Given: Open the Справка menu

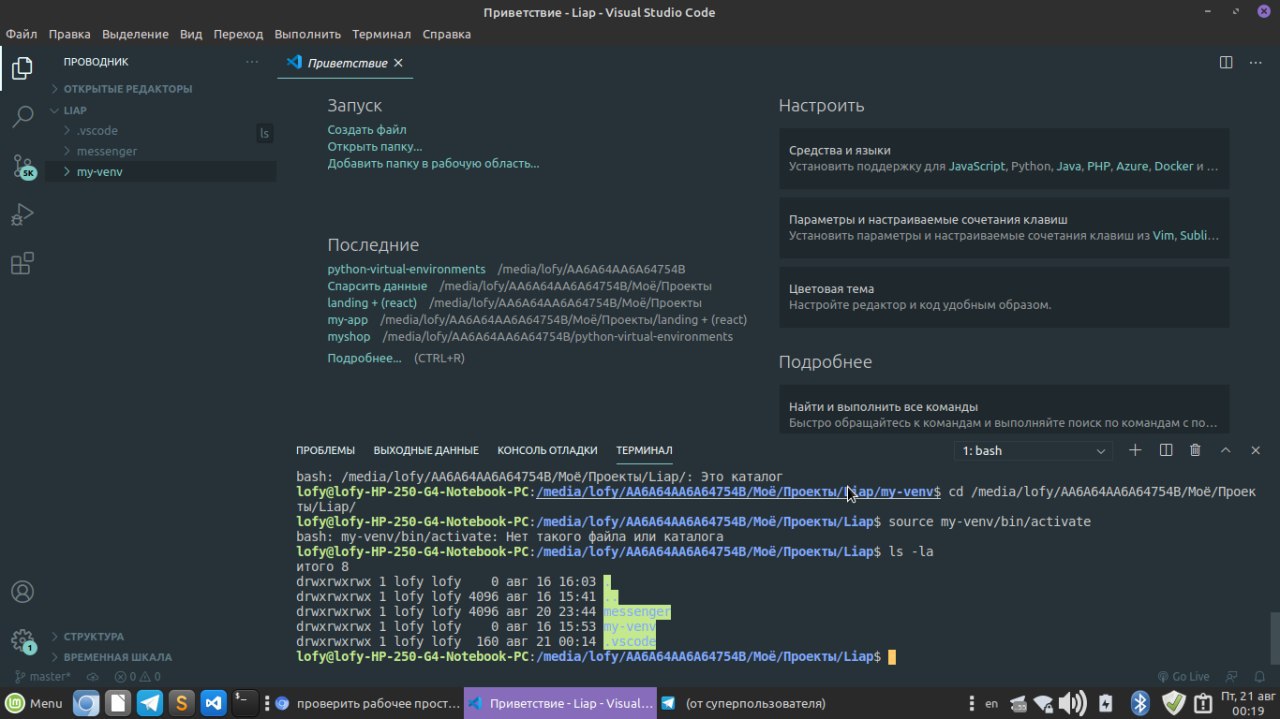Looking at the screenshot, I should (446, 34).
